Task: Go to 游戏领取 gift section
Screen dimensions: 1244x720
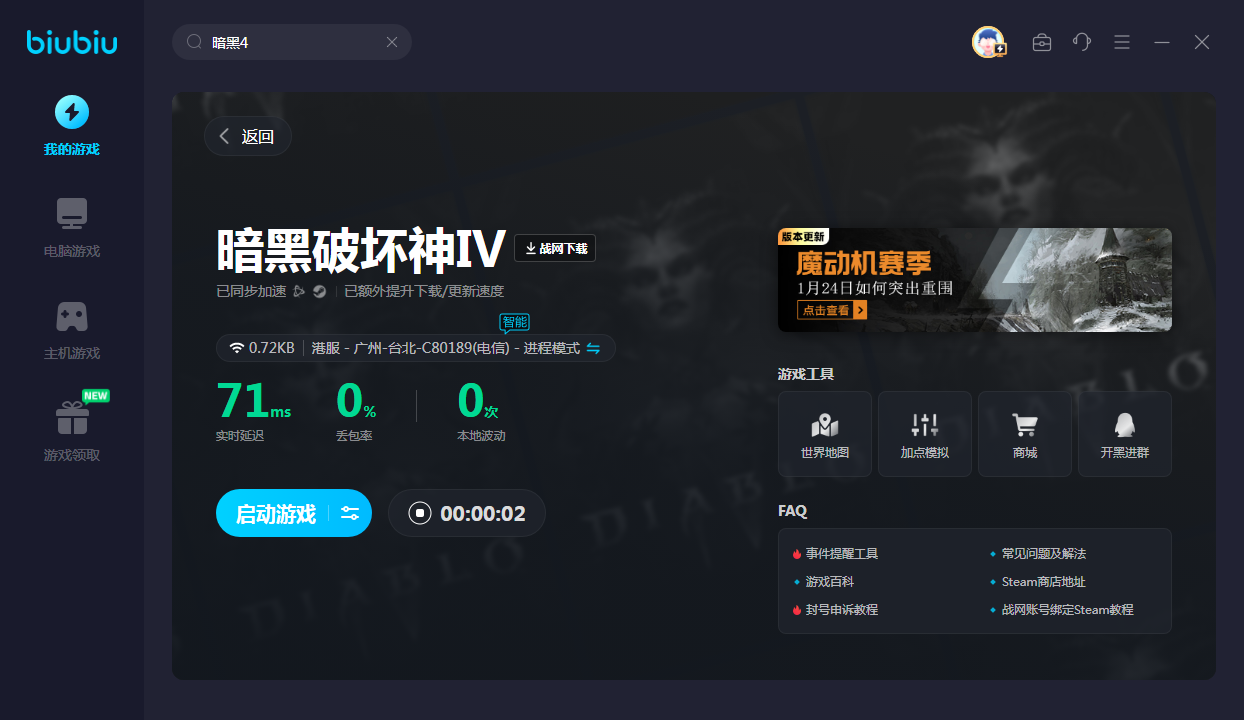Action: pos(72,430)
